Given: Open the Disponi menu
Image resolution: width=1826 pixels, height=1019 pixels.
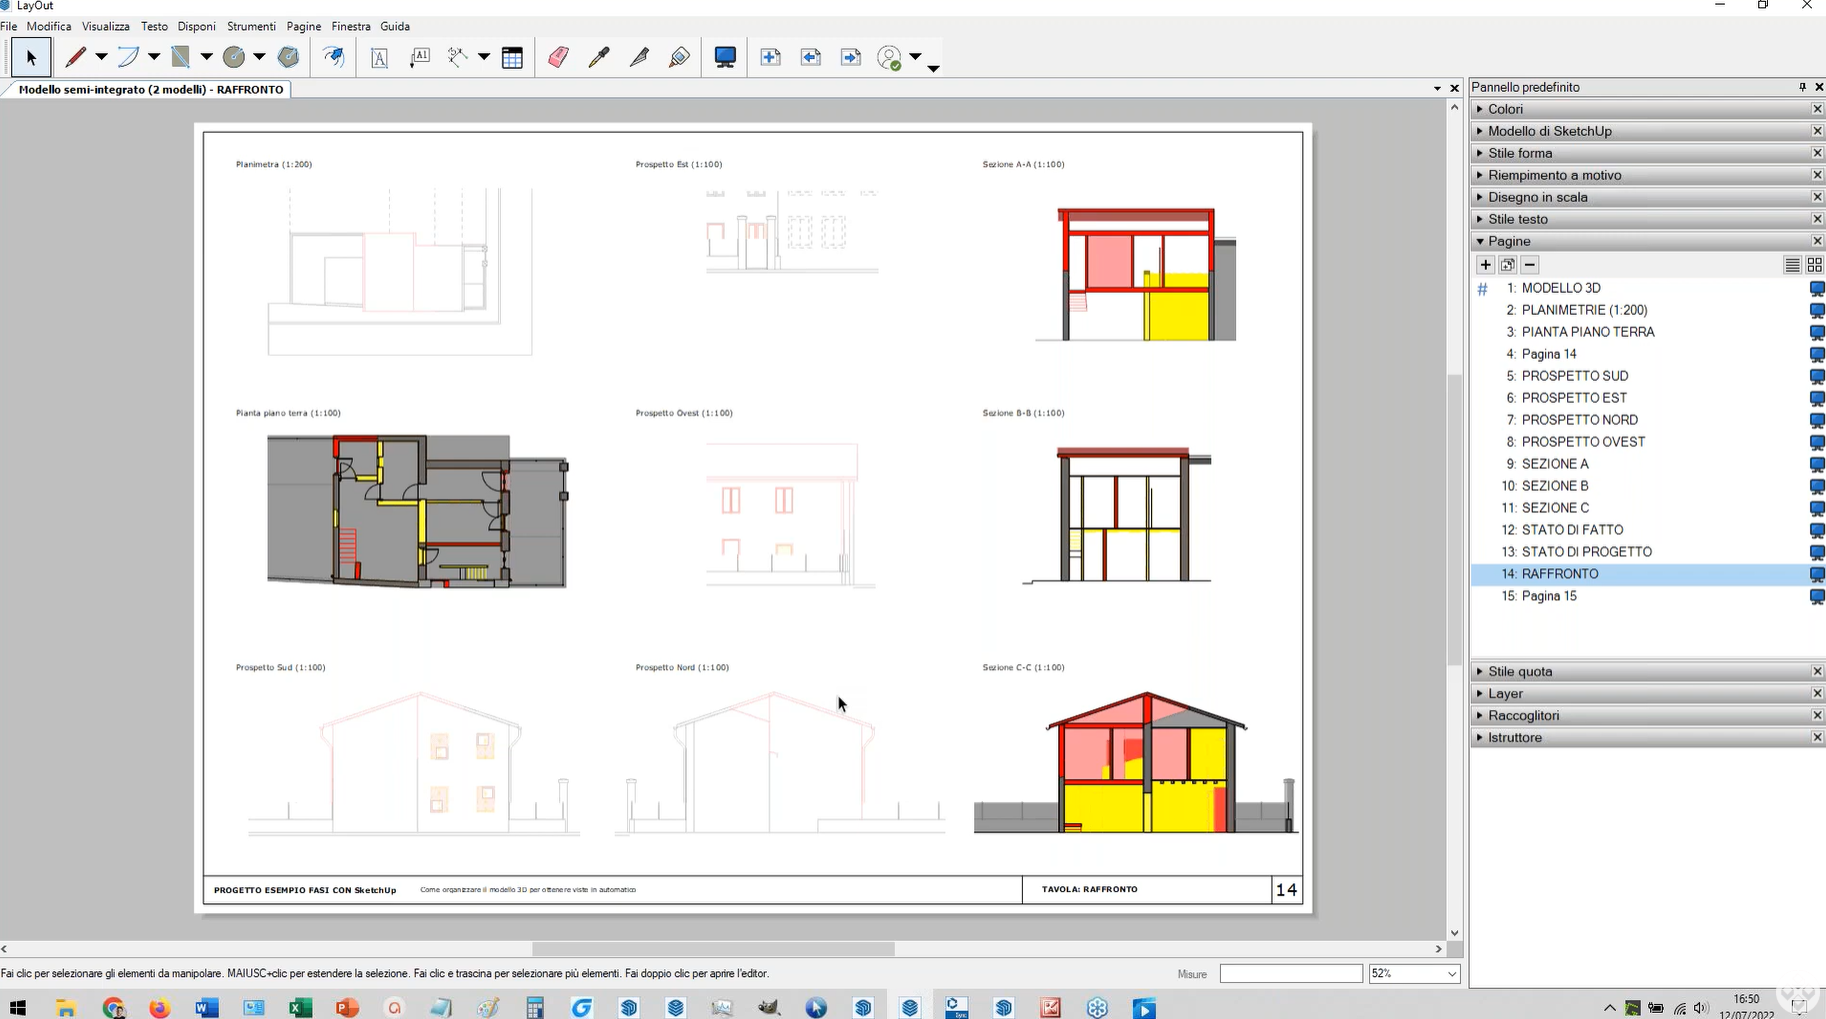Looking at the screenshot, I should click(x=196, y=26).
